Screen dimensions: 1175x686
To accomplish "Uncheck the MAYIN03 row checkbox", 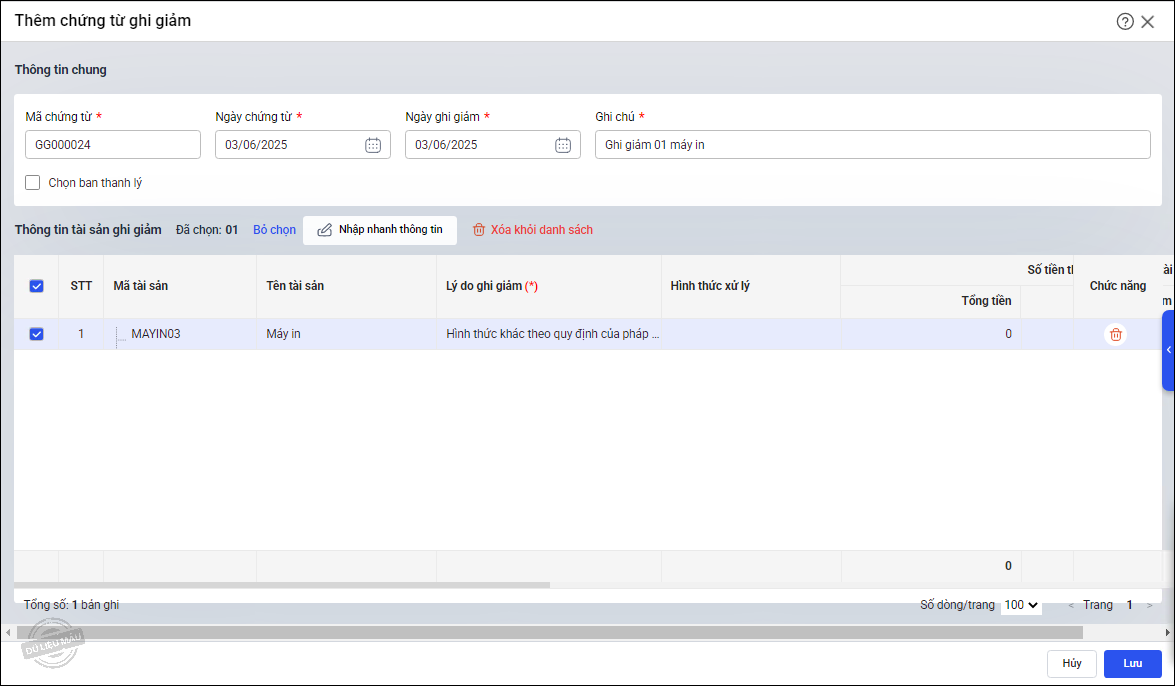I will click(36, 334).
